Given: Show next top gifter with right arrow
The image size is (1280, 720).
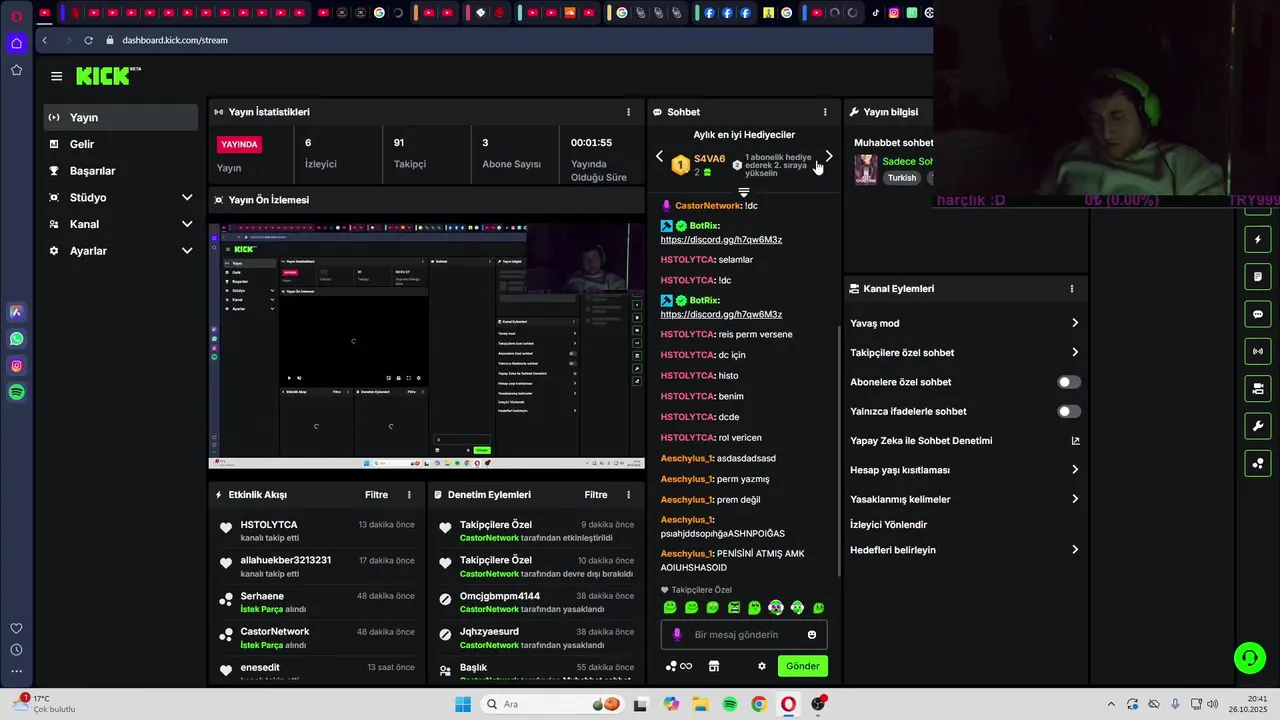Looking at the screenshot, I should pos(828,156).
